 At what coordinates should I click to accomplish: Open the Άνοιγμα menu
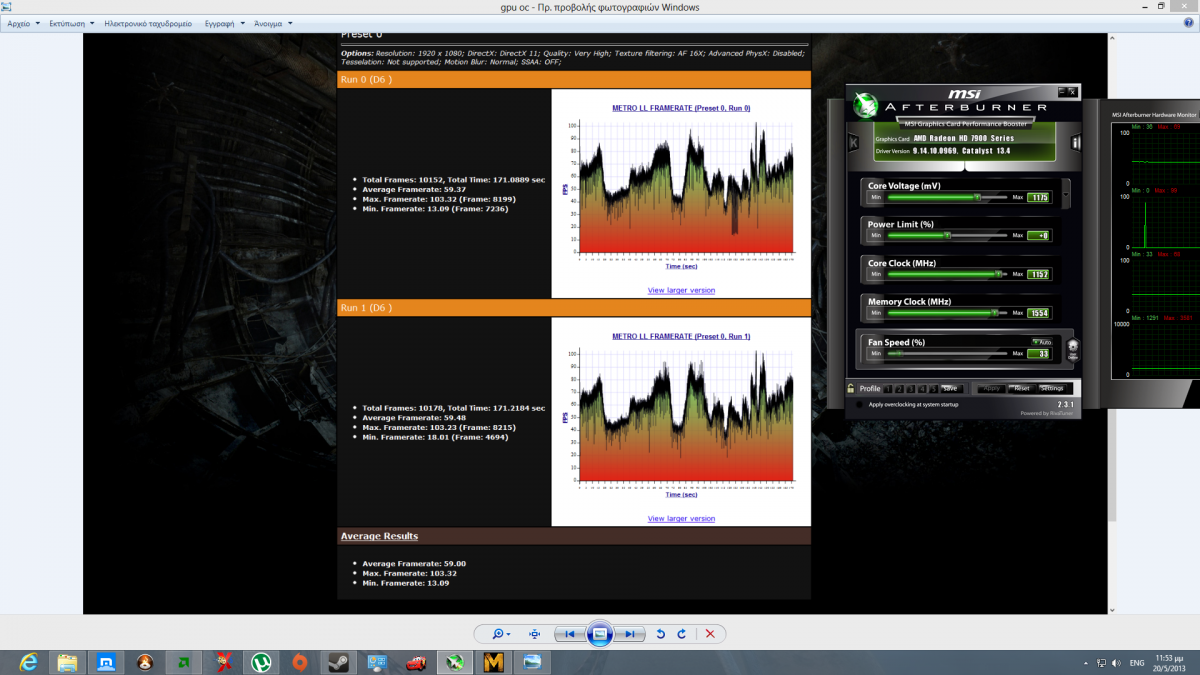[x=273, y=22]
